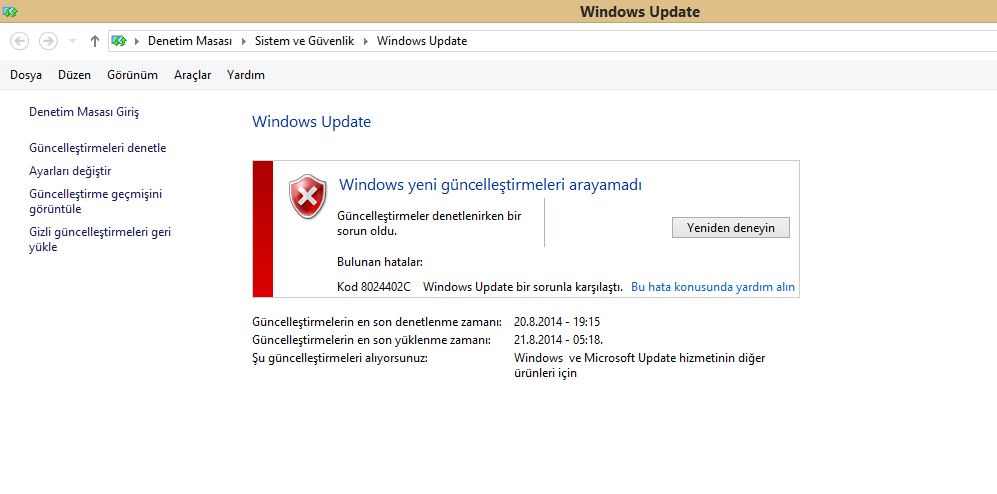
Task: Expand chevron after Sistem ve Güvenlik
Action: 366,41
